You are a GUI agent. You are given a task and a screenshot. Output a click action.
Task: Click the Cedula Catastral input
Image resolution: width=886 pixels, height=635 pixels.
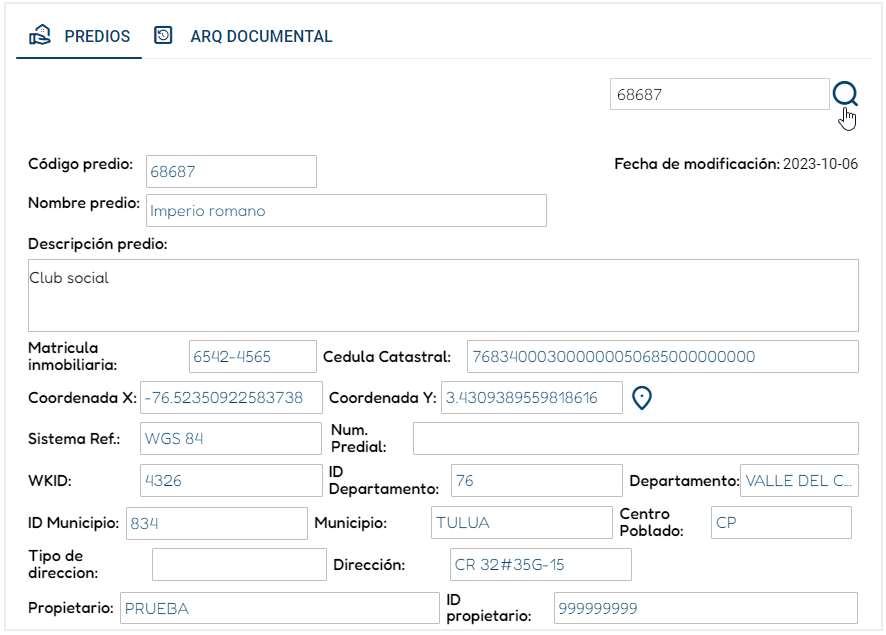click(x=663, y=356)
